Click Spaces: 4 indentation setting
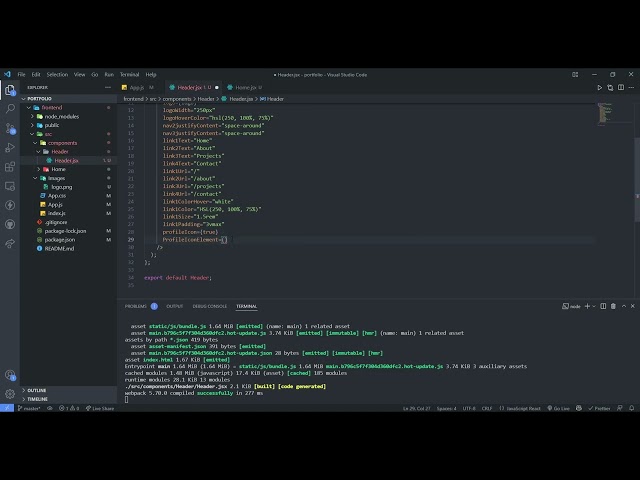The image size is (640, 480). [x=447, y=408]
